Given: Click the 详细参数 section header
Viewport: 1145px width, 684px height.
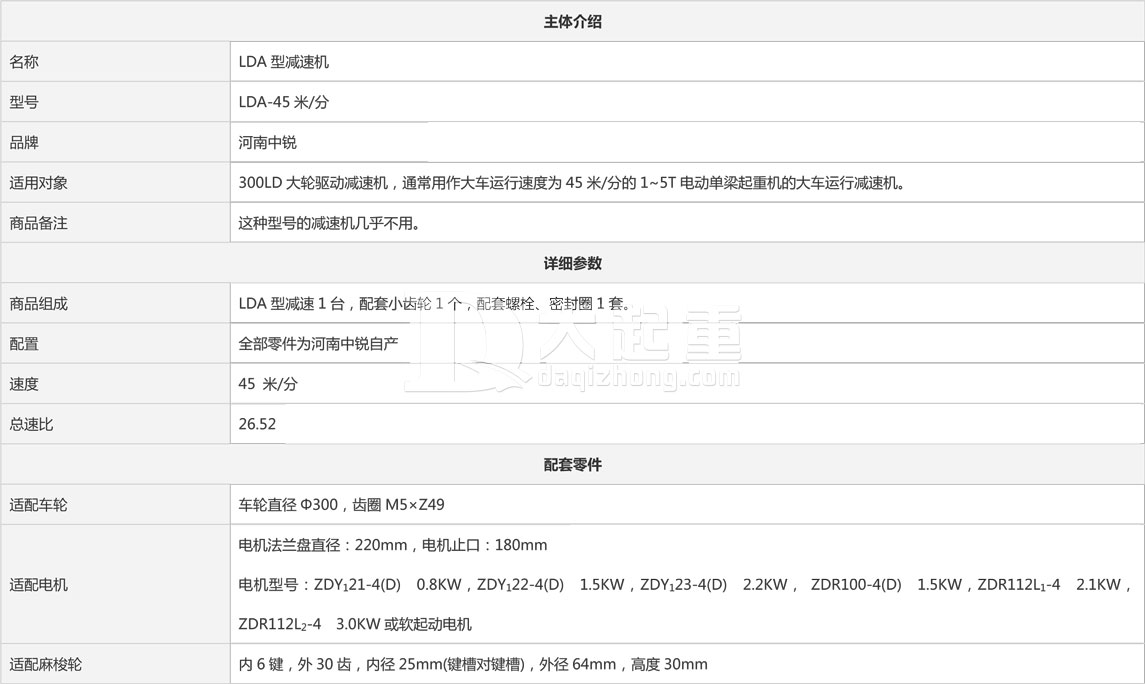Looking at the screenshot, I should click(x=572, y=264).
